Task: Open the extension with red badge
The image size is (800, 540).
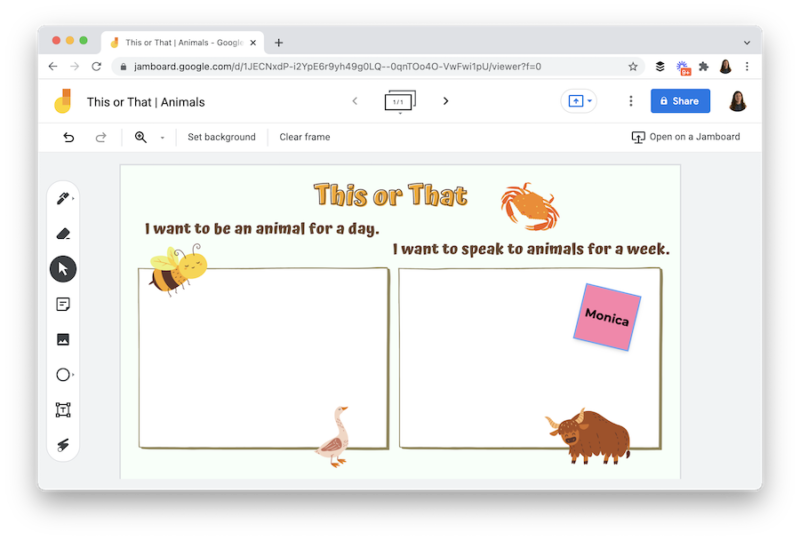Action: click(683, 67)
